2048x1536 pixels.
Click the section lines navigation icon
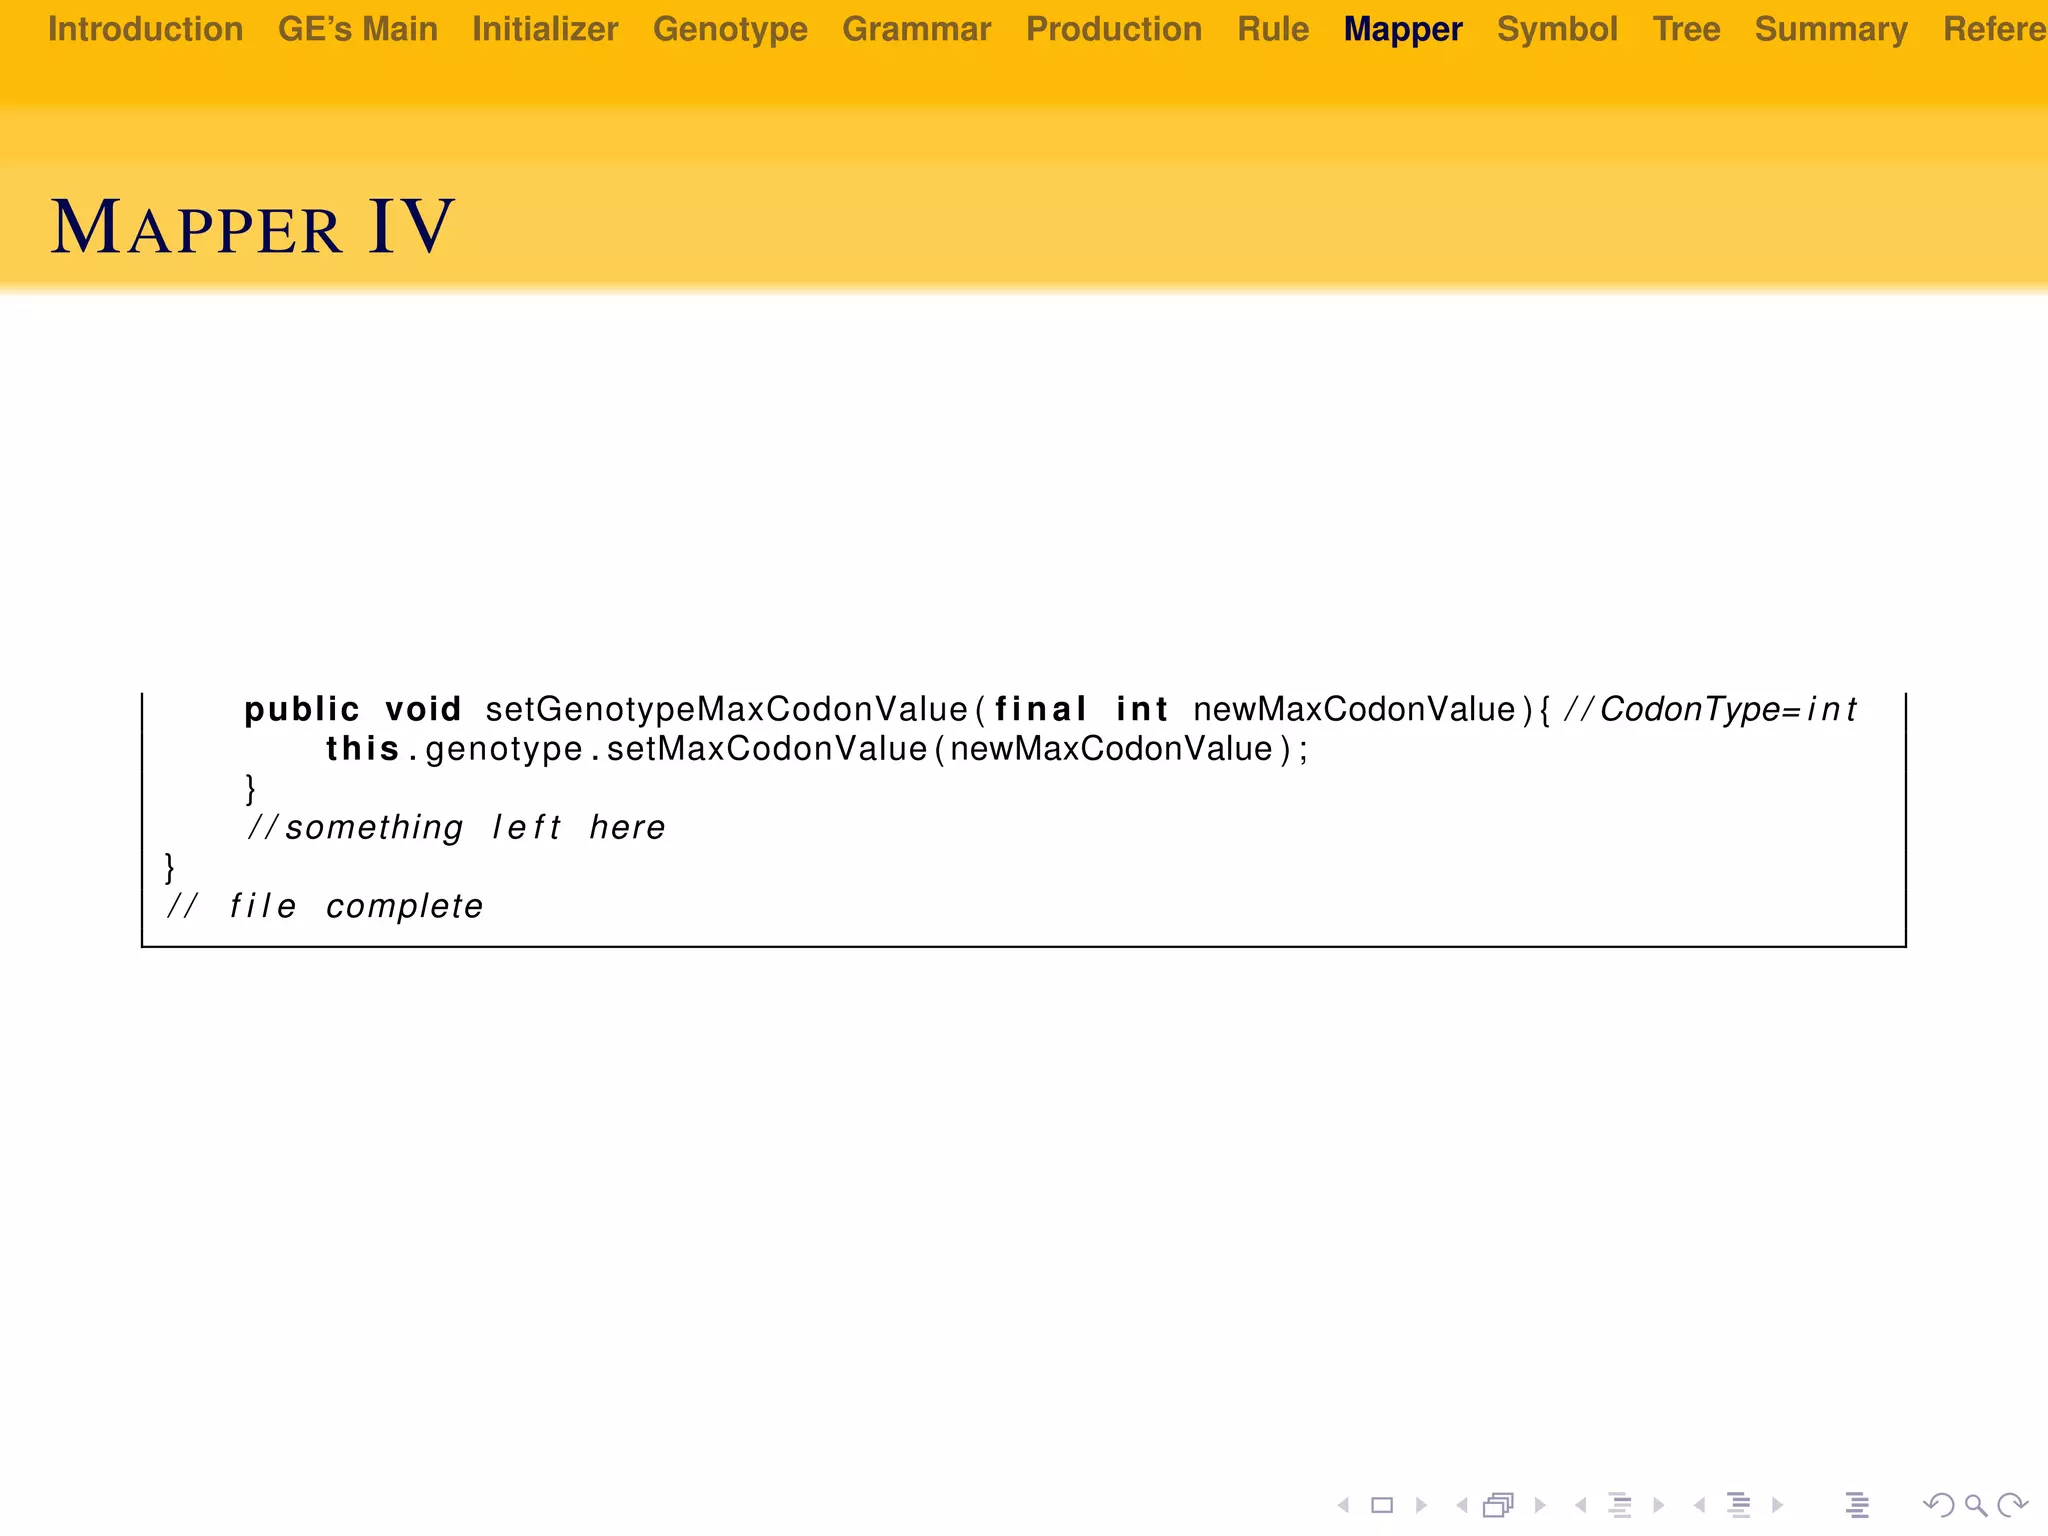pos(1739,1505)
